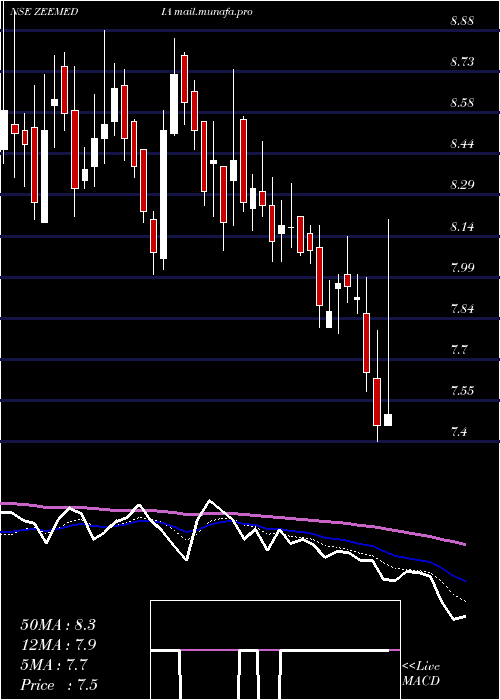Click the mail.munafa.pro text
The width and height of the screenshot is (500, 700).
[x=213, y=12]
